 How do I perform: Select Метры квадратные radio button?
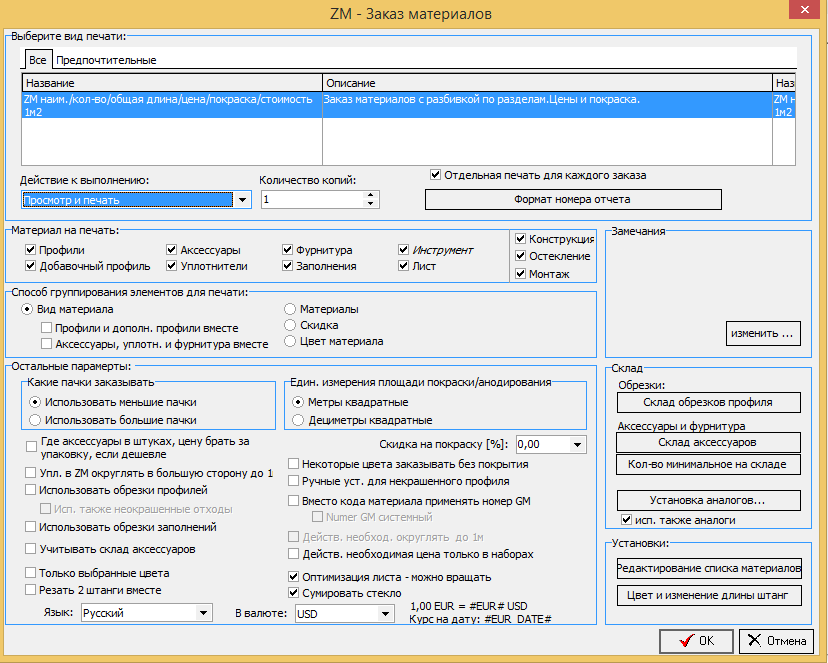[298, 402]
